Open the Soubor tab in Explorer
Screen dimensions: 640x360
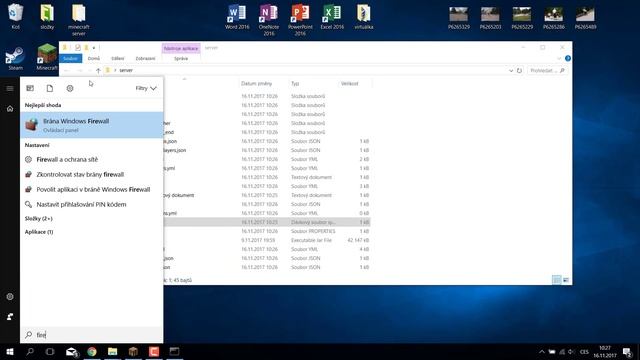(70, 58)
